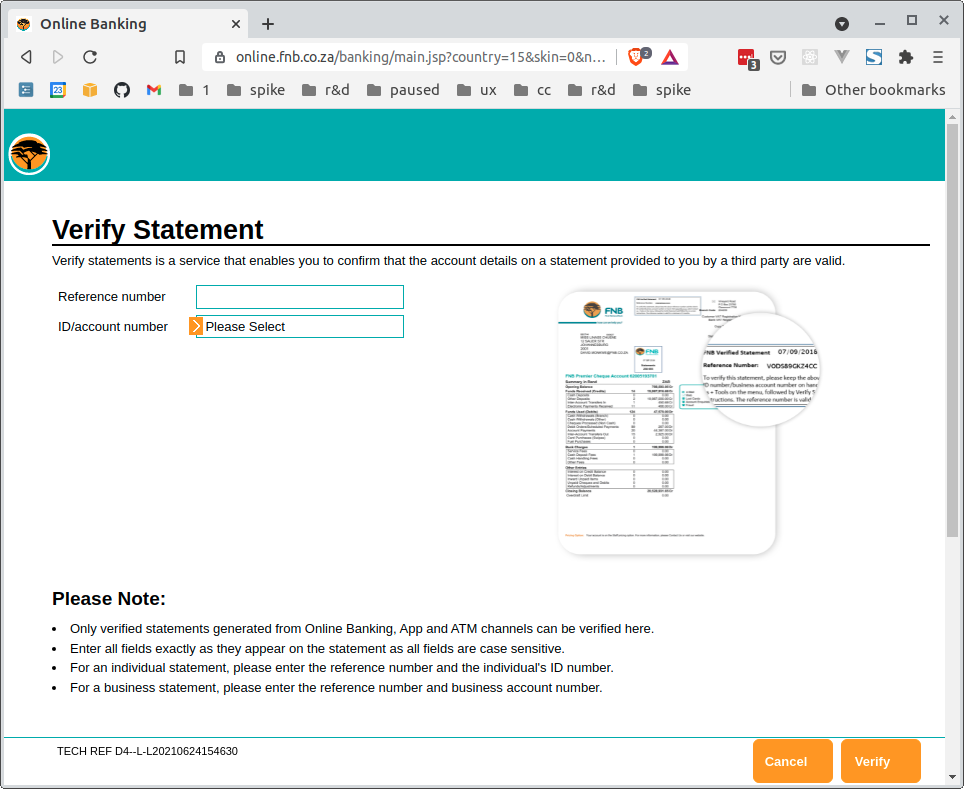Click the sample statement preview image
The image size is (964, 789).
(667, 422)
